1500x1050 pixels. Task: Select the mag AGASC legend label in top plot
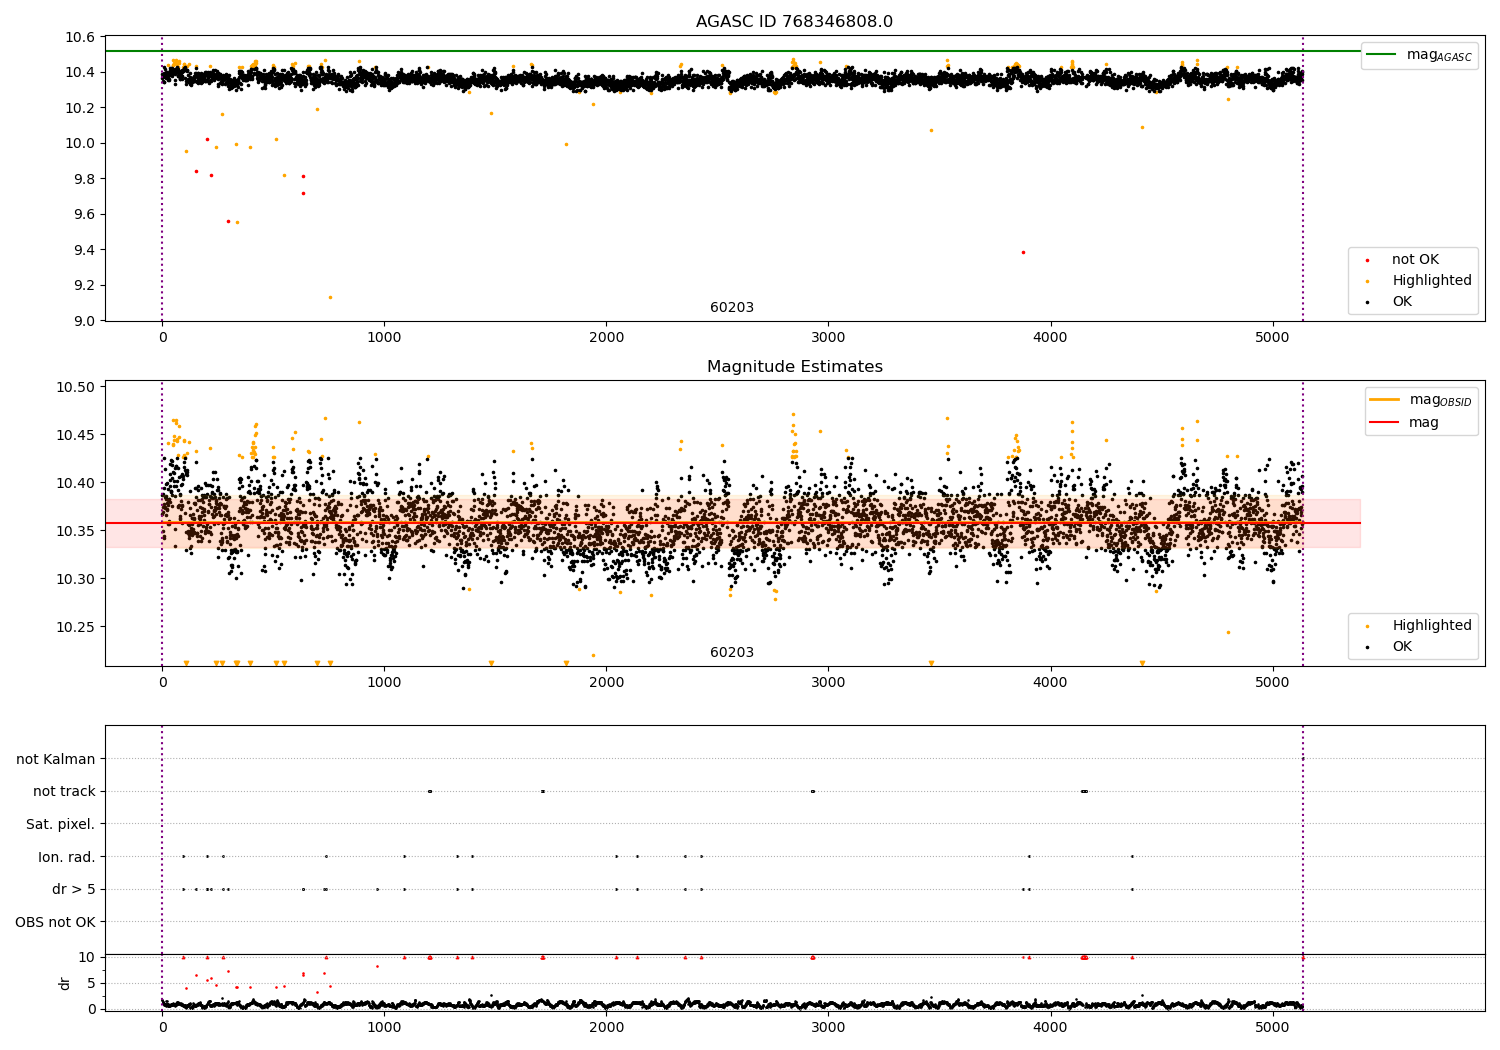click(1439, 55)
